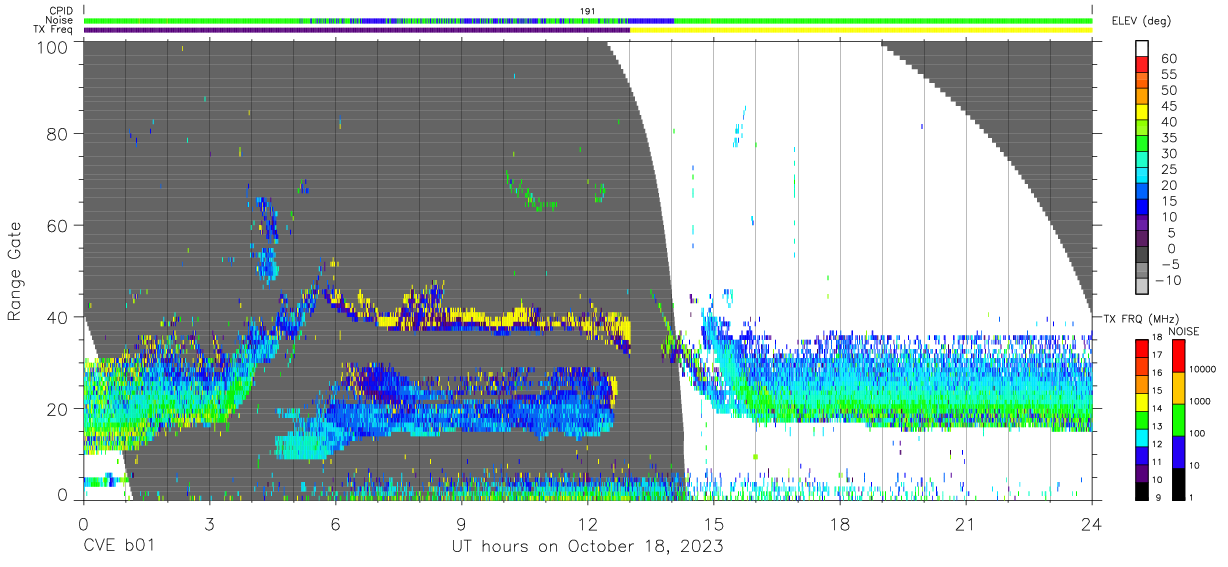Viewport: 1228px width, 567px height.
Task: Click the TX FRQ (MHz) legend title
Action: pos(1140,319)
